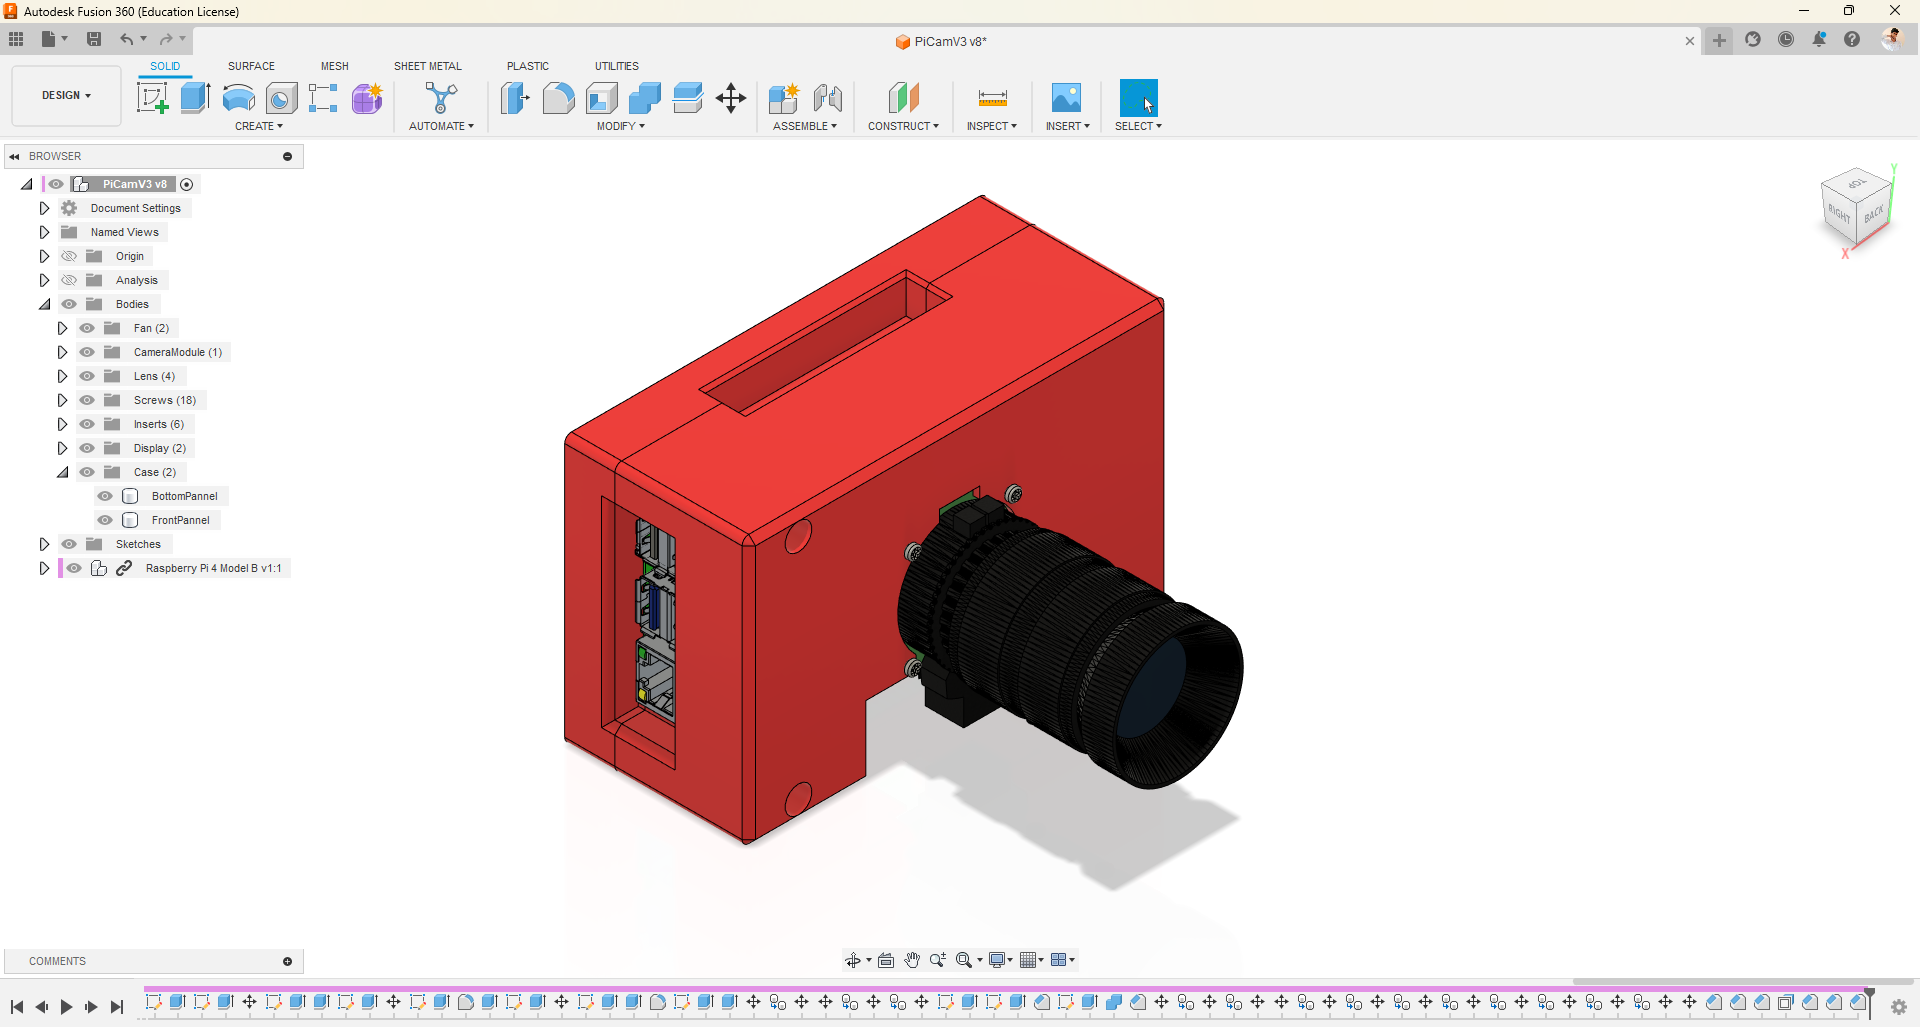
Task: Collapse the Bodies folder
Action: pyautogui.click(x=44, y=304)
